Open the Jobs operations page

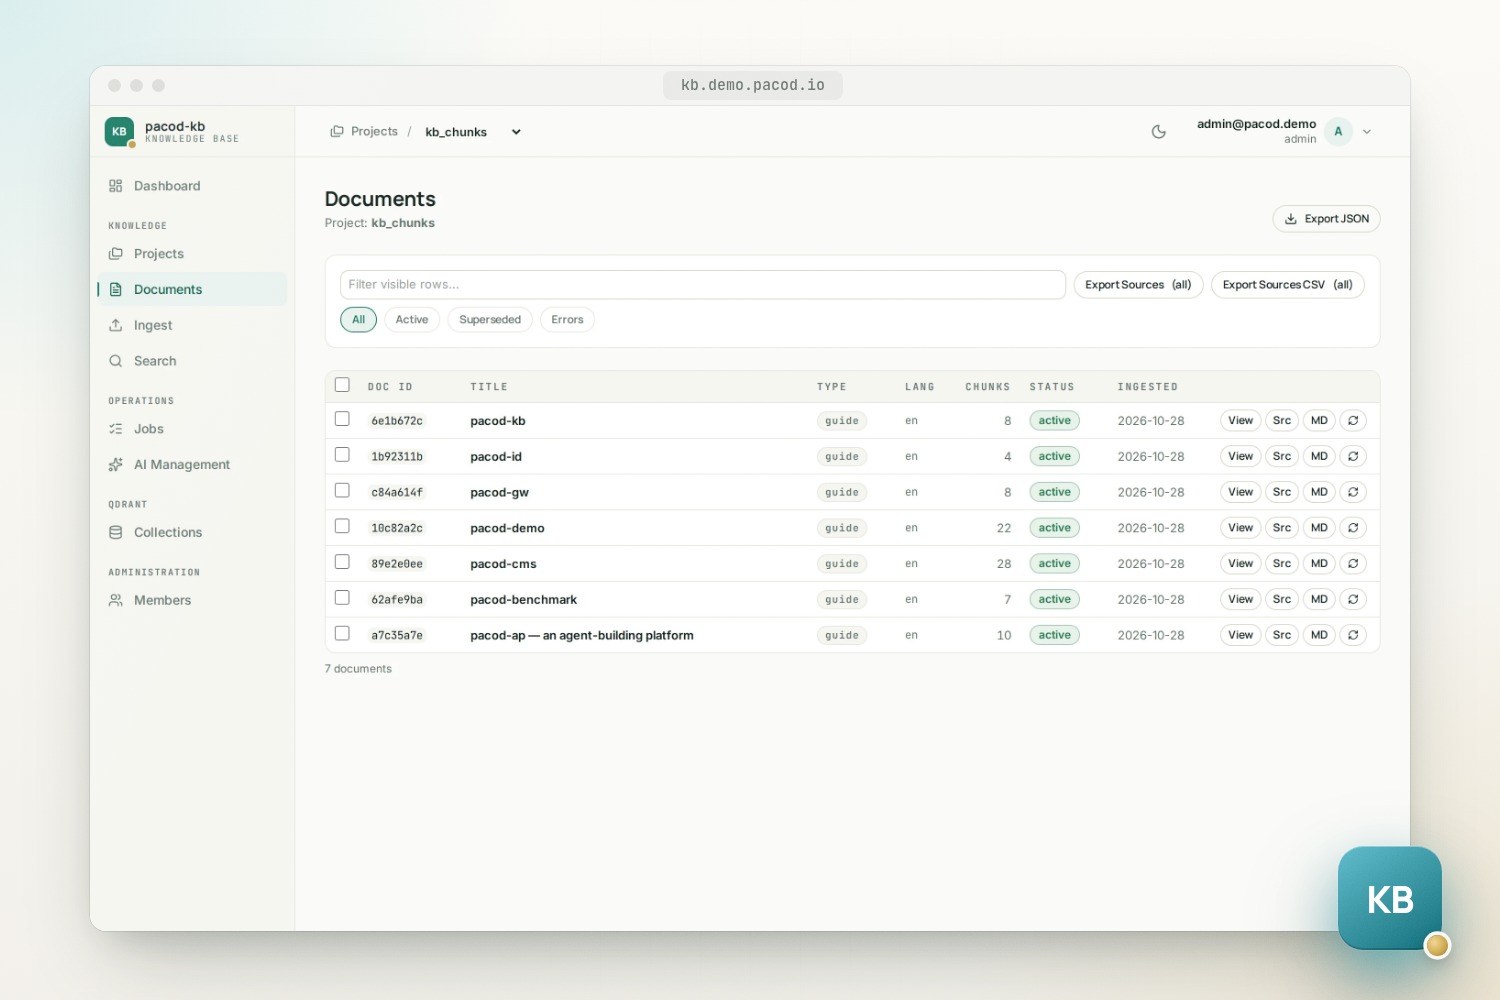(192, 429)
